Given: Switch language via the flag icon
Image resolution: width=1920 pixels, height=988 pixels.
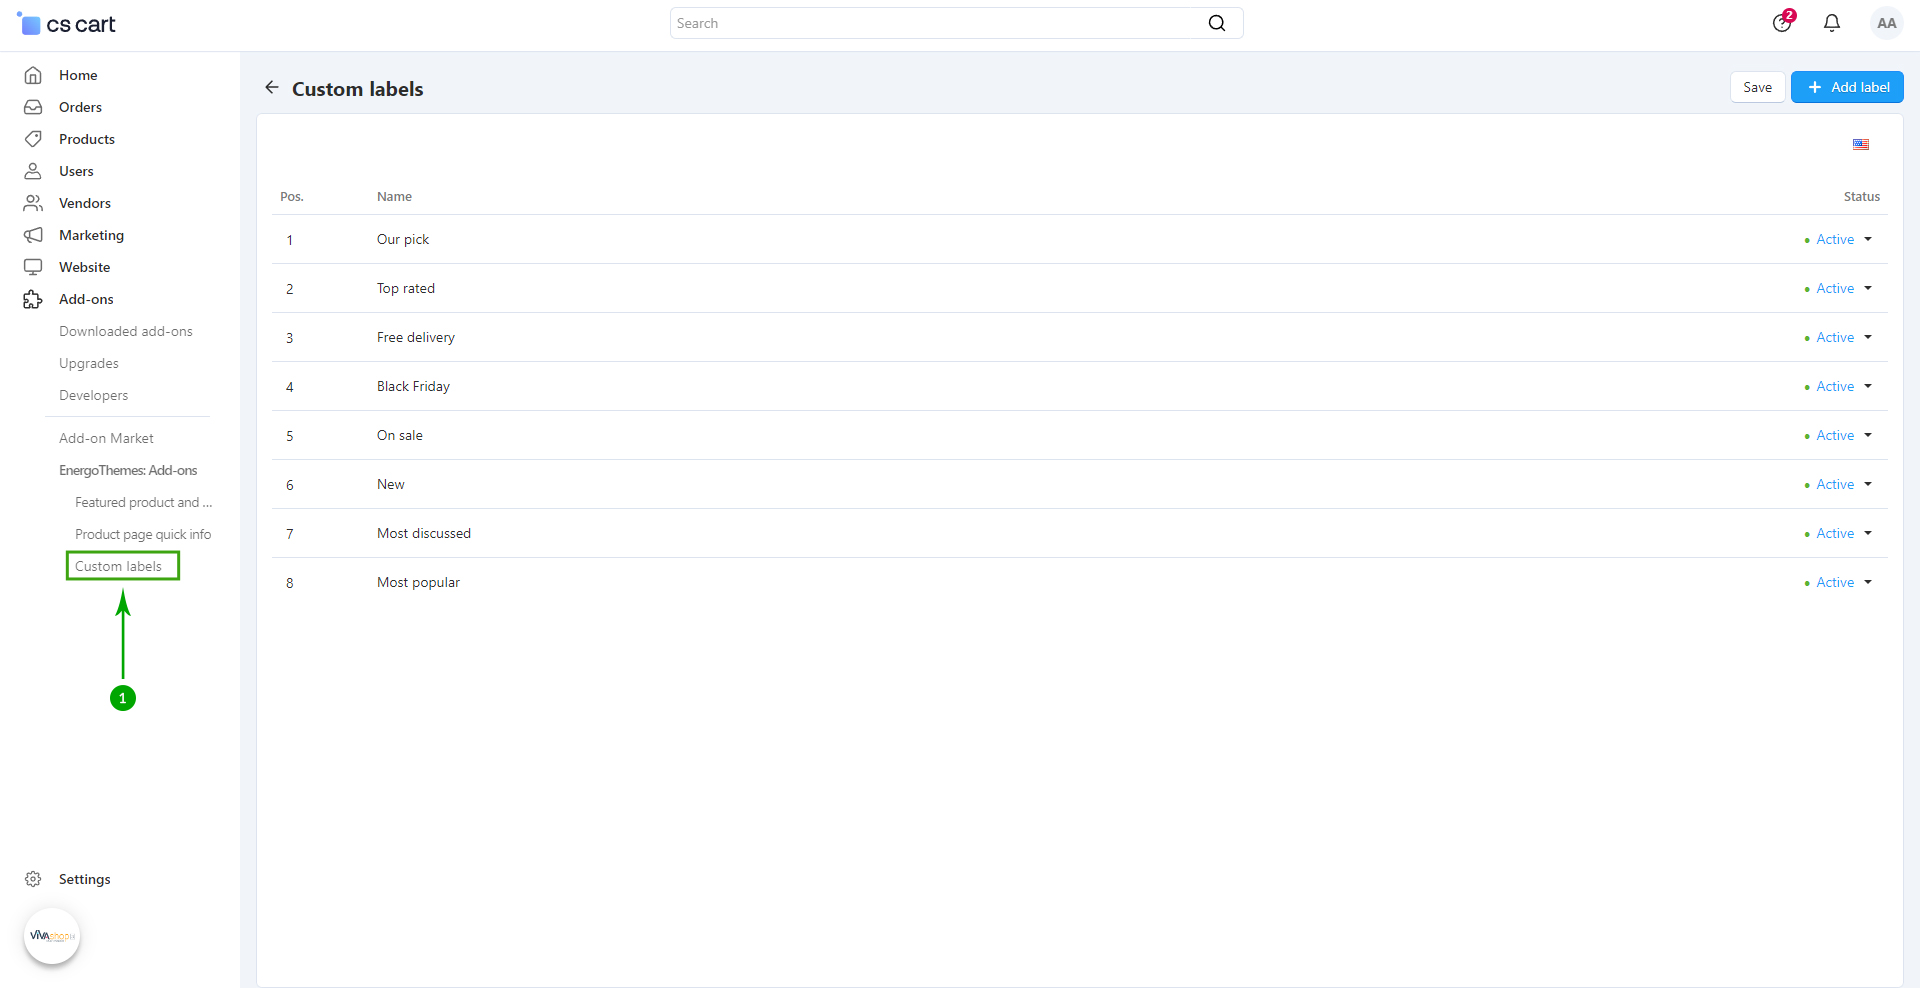Looking at the screenshot, I should (1860, 144).
